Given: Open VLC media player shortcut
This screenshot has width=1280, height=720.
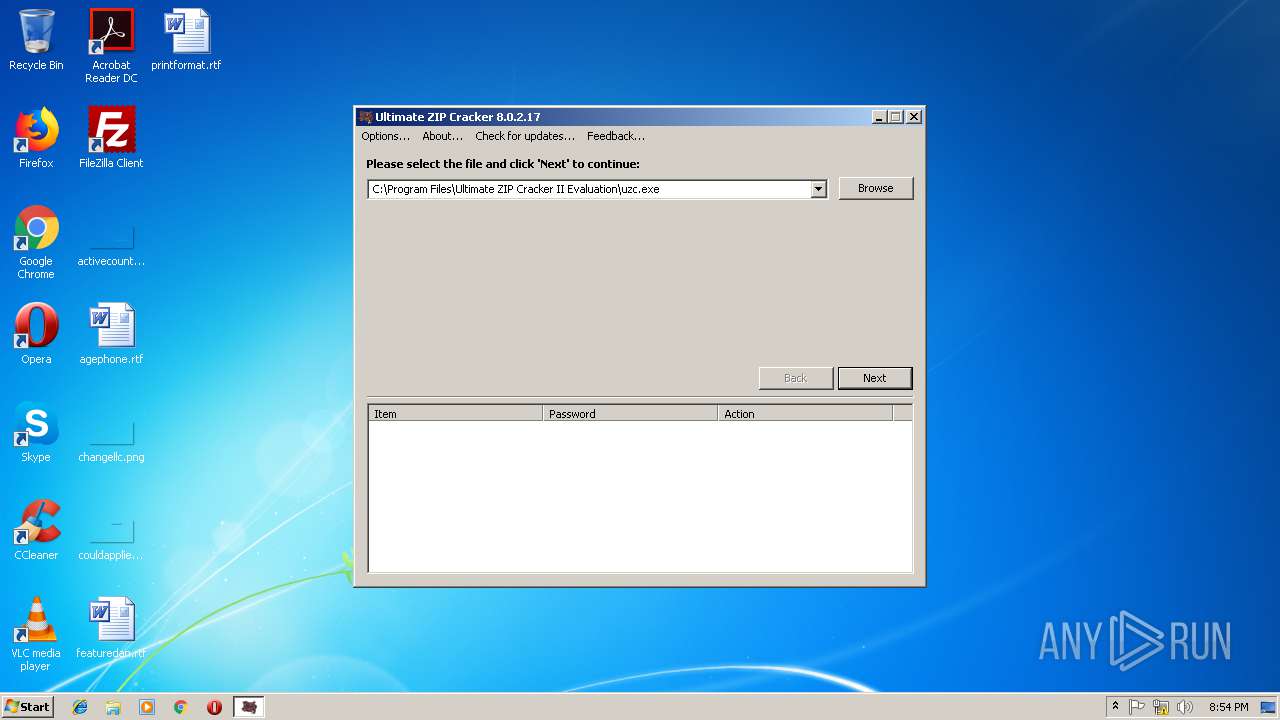Looking at the screenshot, I should [x=36, y=634].
